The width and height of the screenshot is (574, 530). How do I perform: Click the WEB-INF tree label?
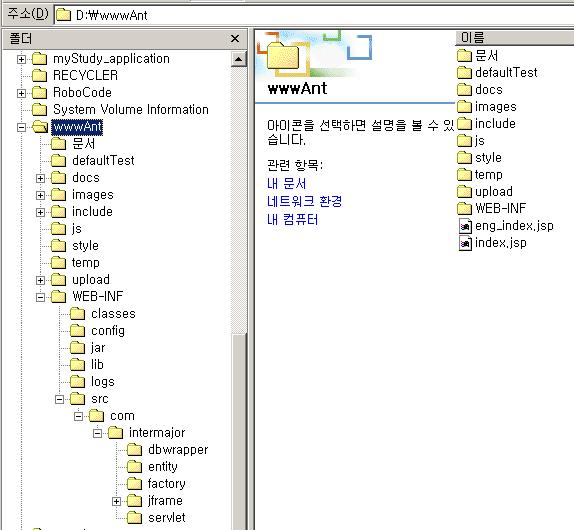click(98, 296)
